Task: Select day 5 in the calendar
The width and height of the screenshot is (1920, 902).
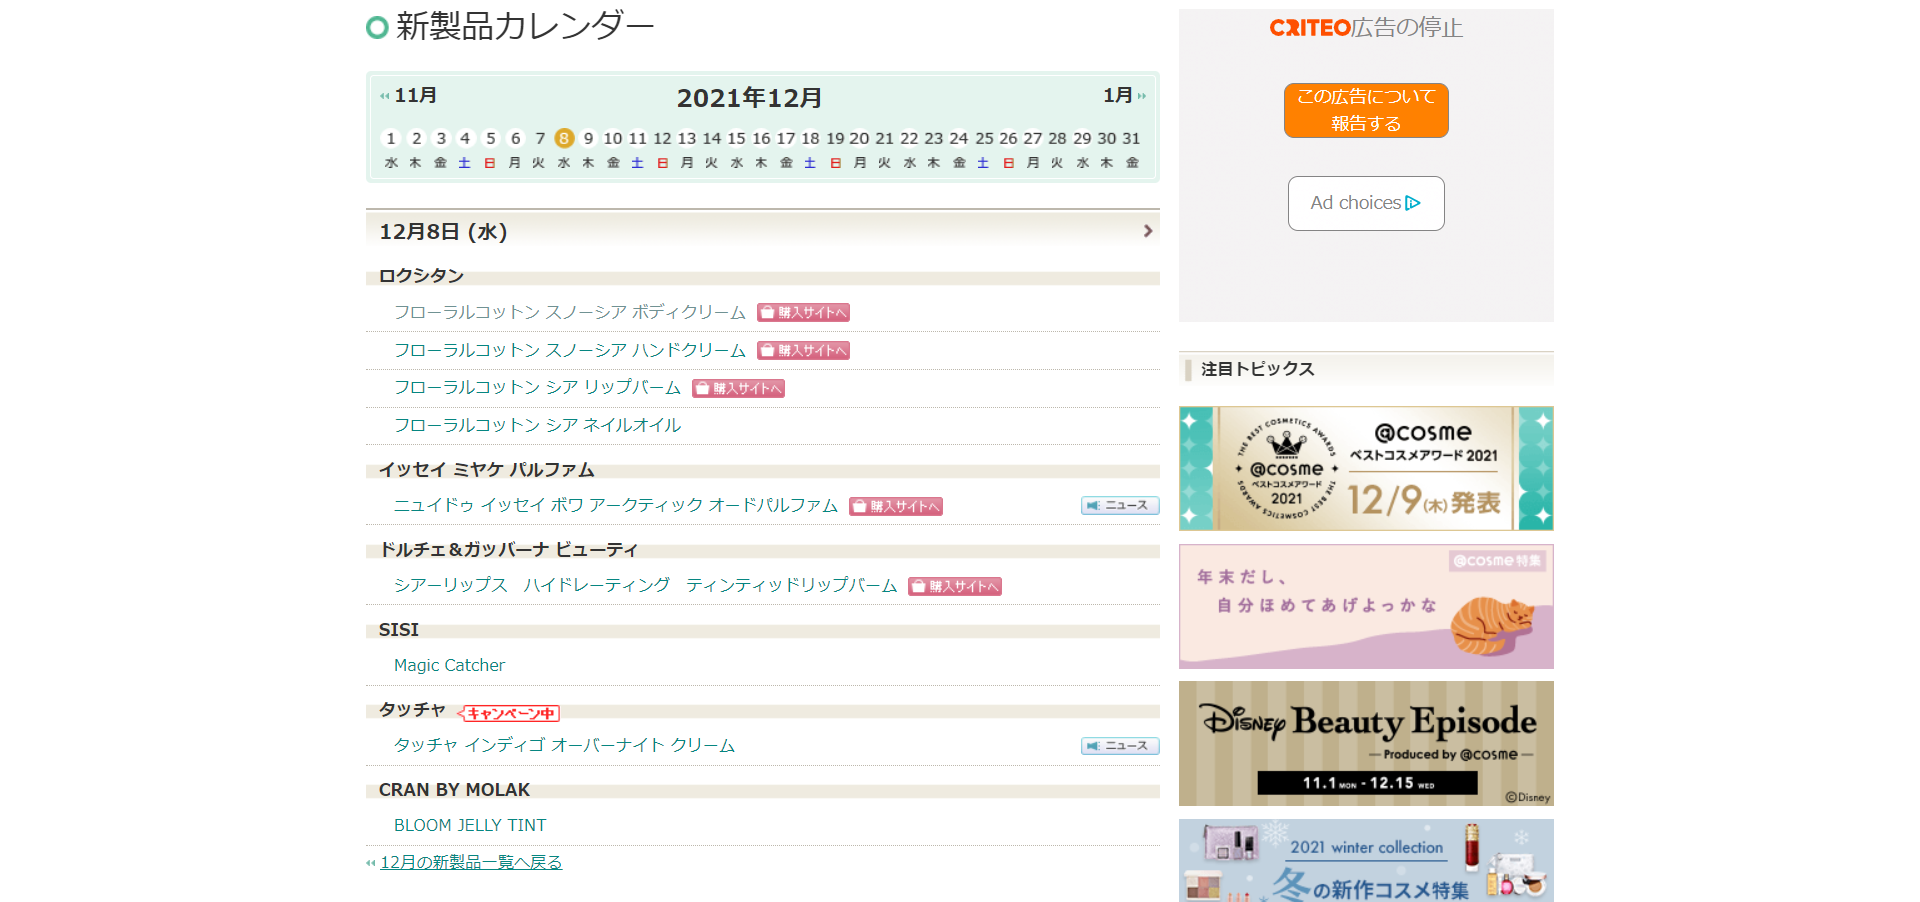Action: coord(491,138)
